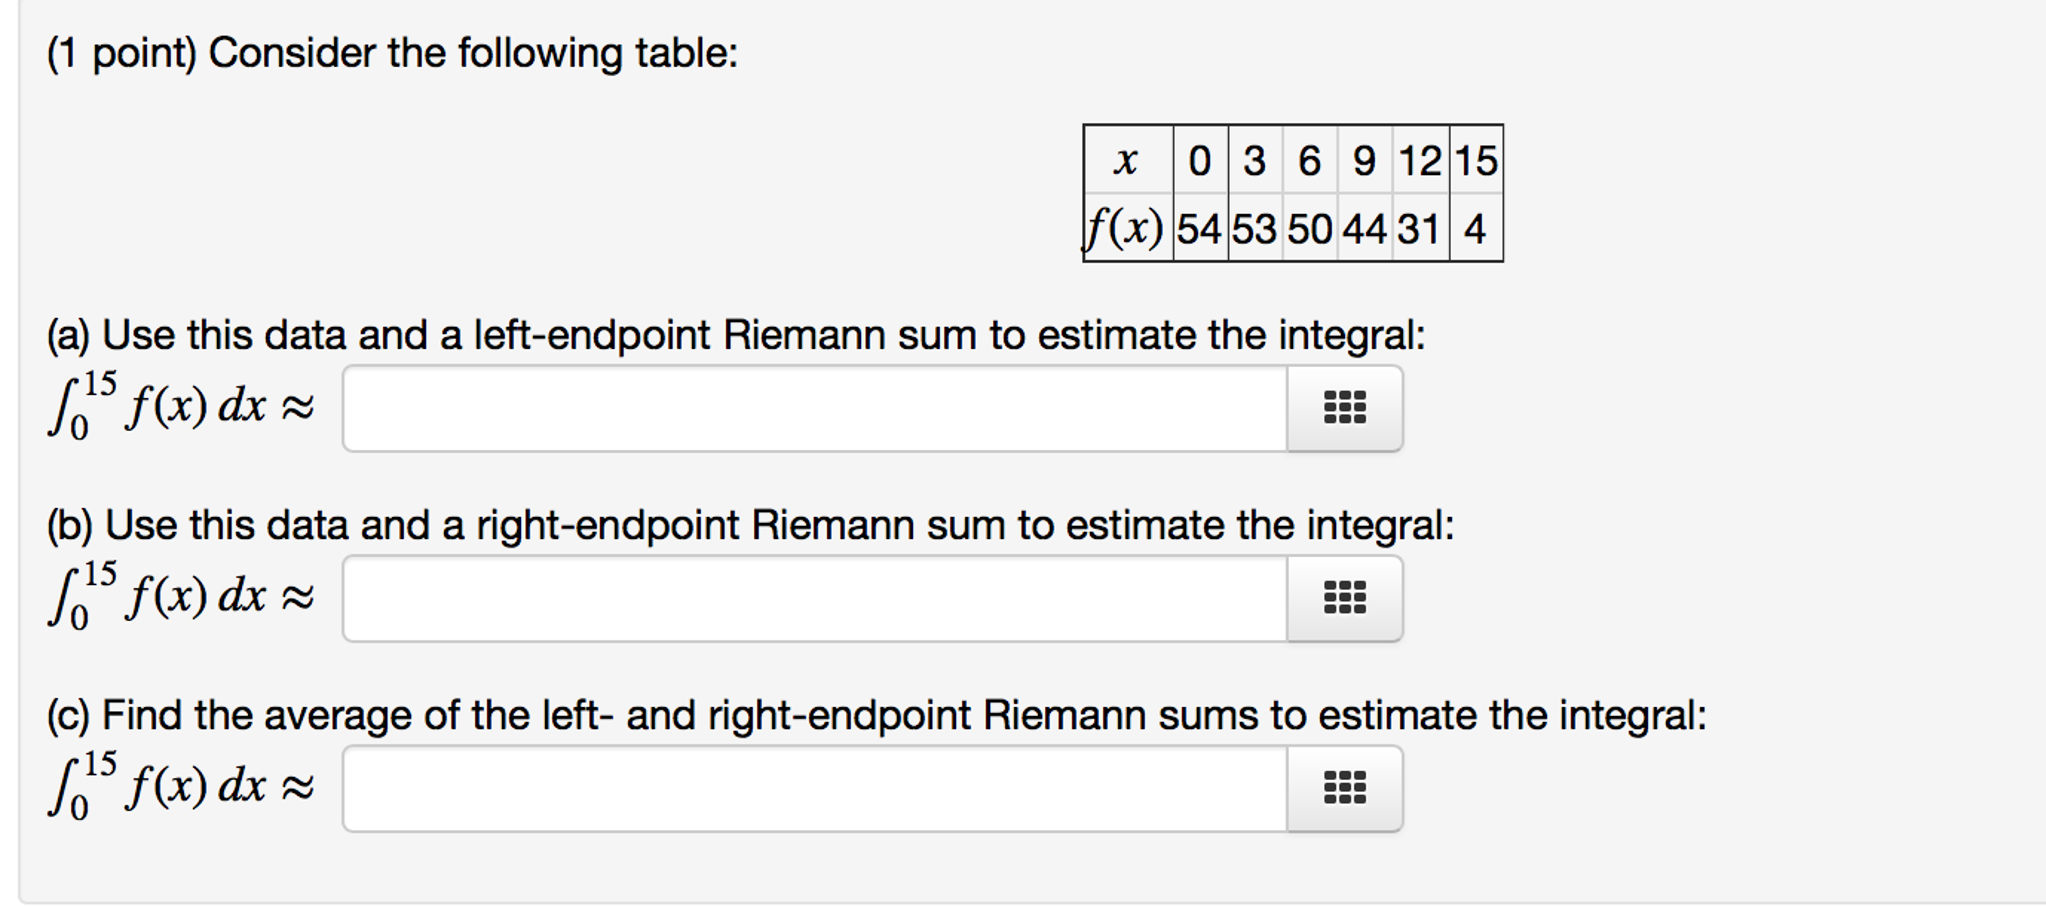Click the grid icon beside the right-endpoint answer box
The image size is (2046, 906).
point(1345,597)
